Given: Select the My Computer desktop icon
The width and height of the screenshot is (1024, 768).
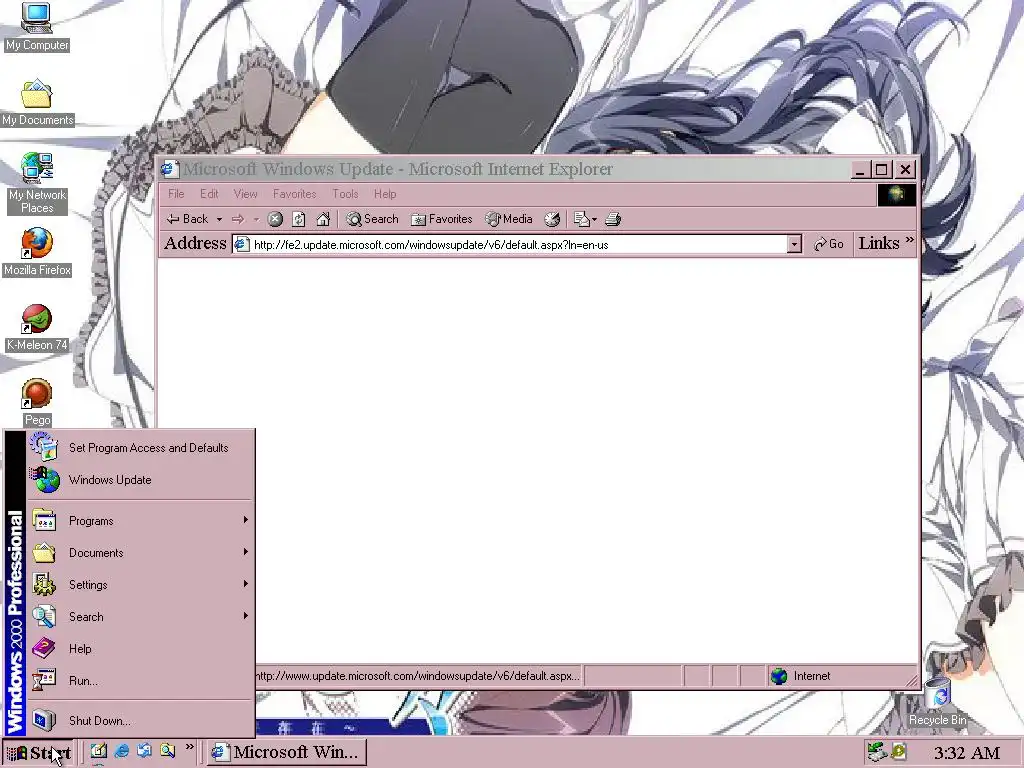Looking at the screenshot, I should (37, 27).
